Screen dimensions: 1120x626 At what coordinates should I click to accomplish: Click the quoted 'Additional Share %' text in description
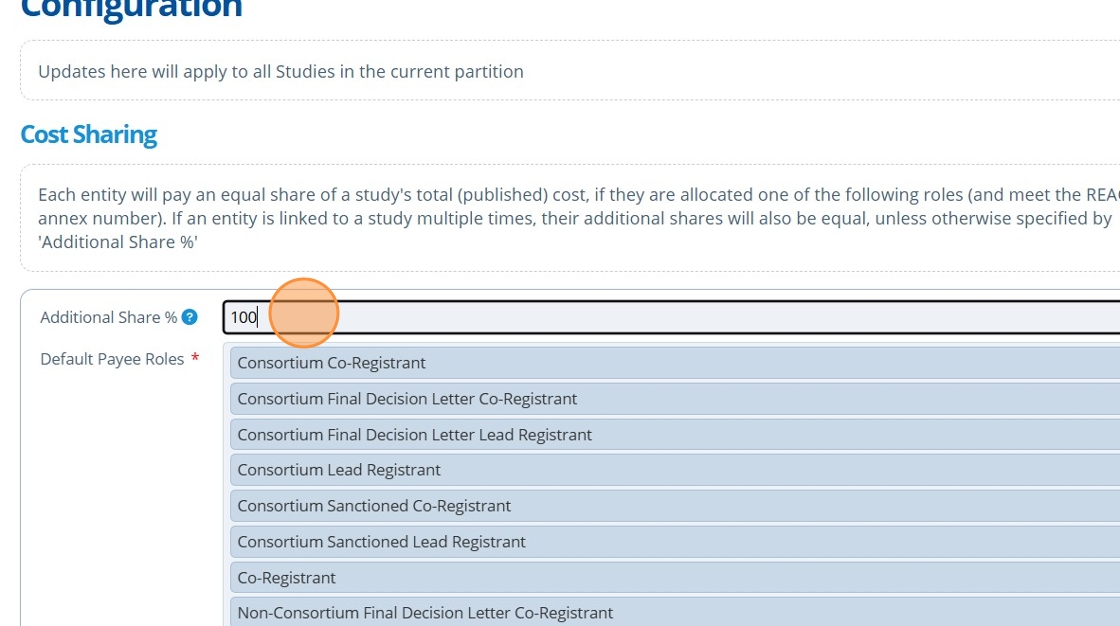118,242
